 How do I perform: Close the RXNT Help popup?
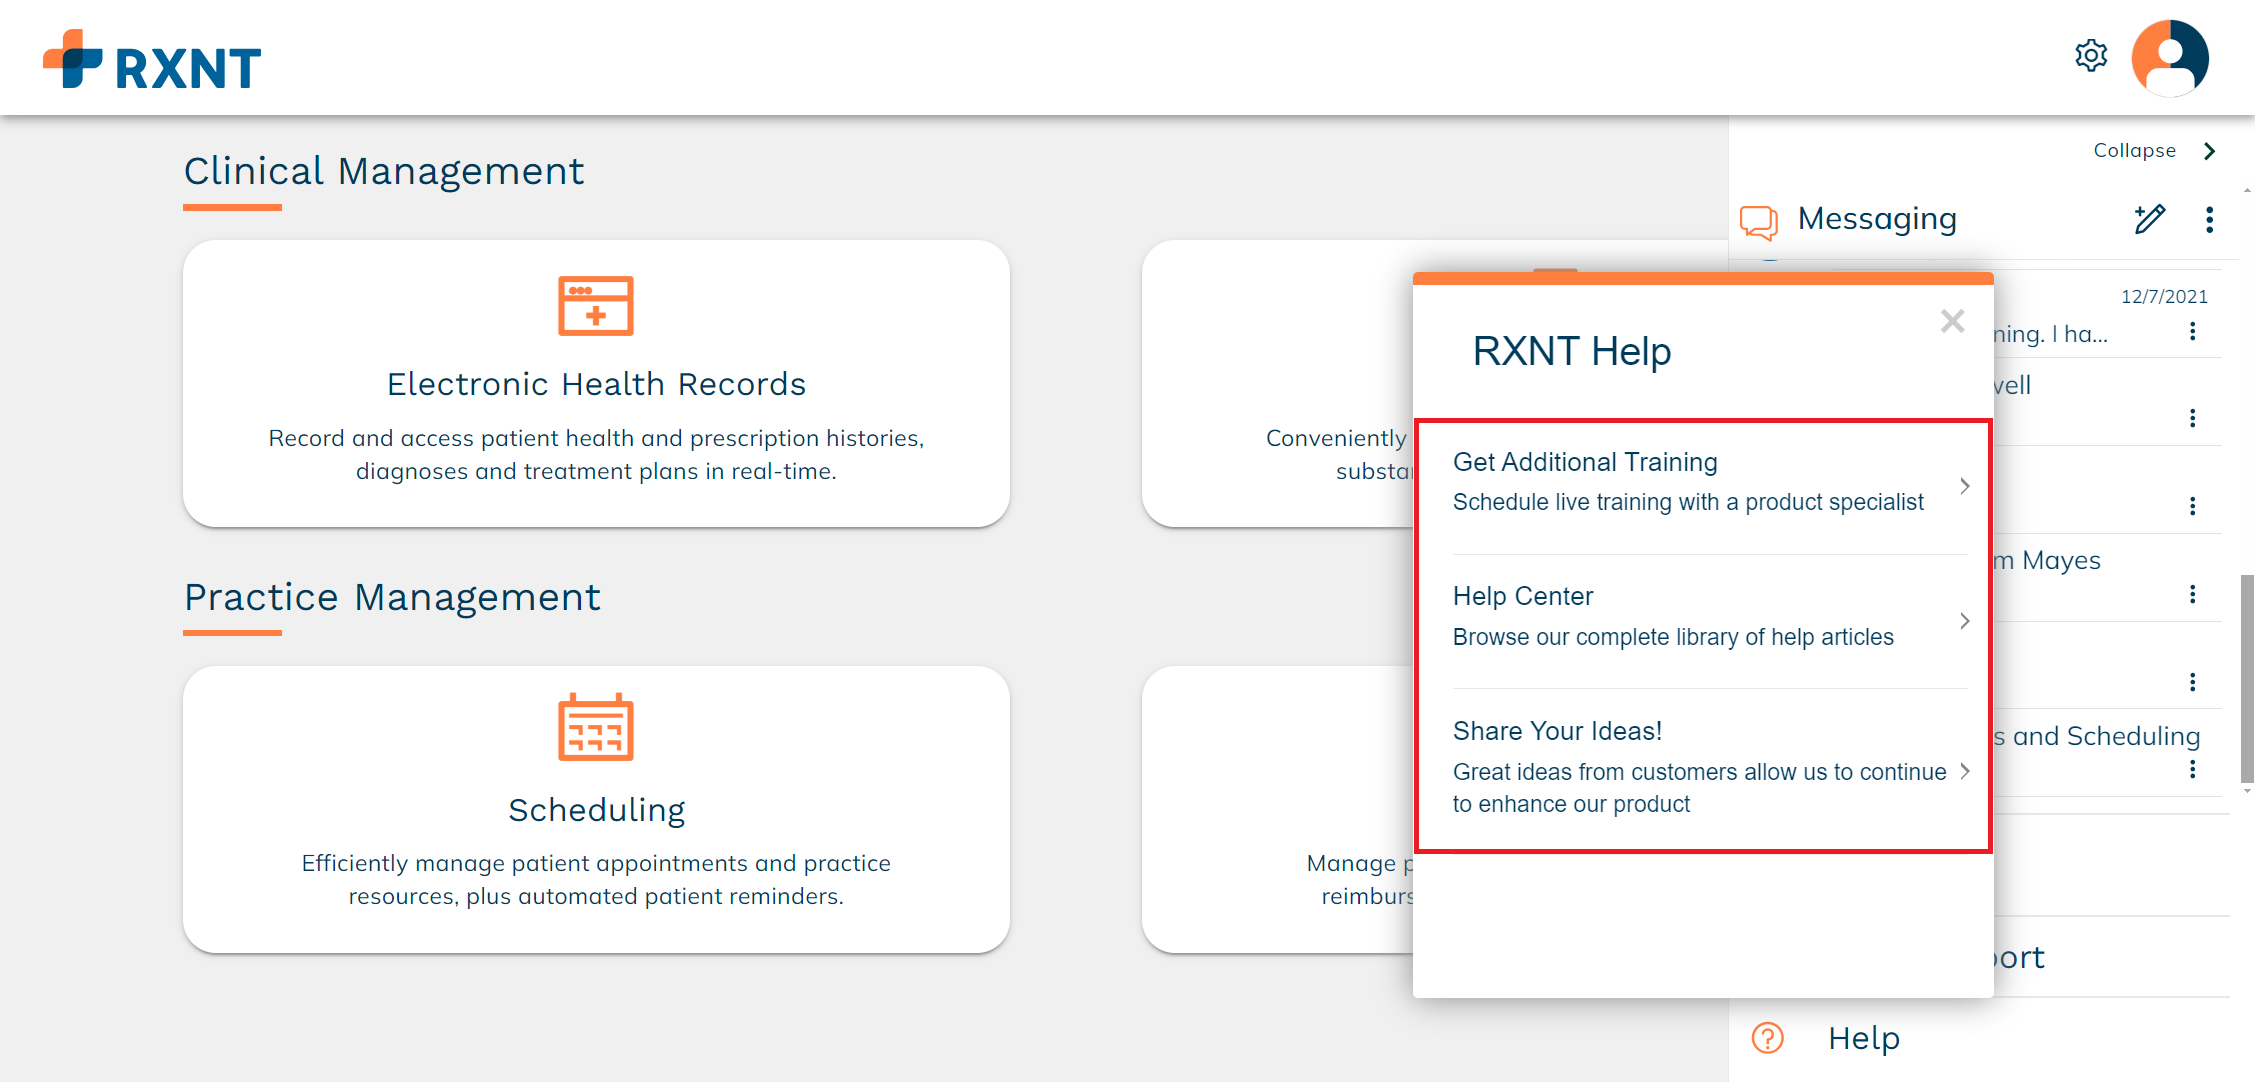click(1952, 321)
